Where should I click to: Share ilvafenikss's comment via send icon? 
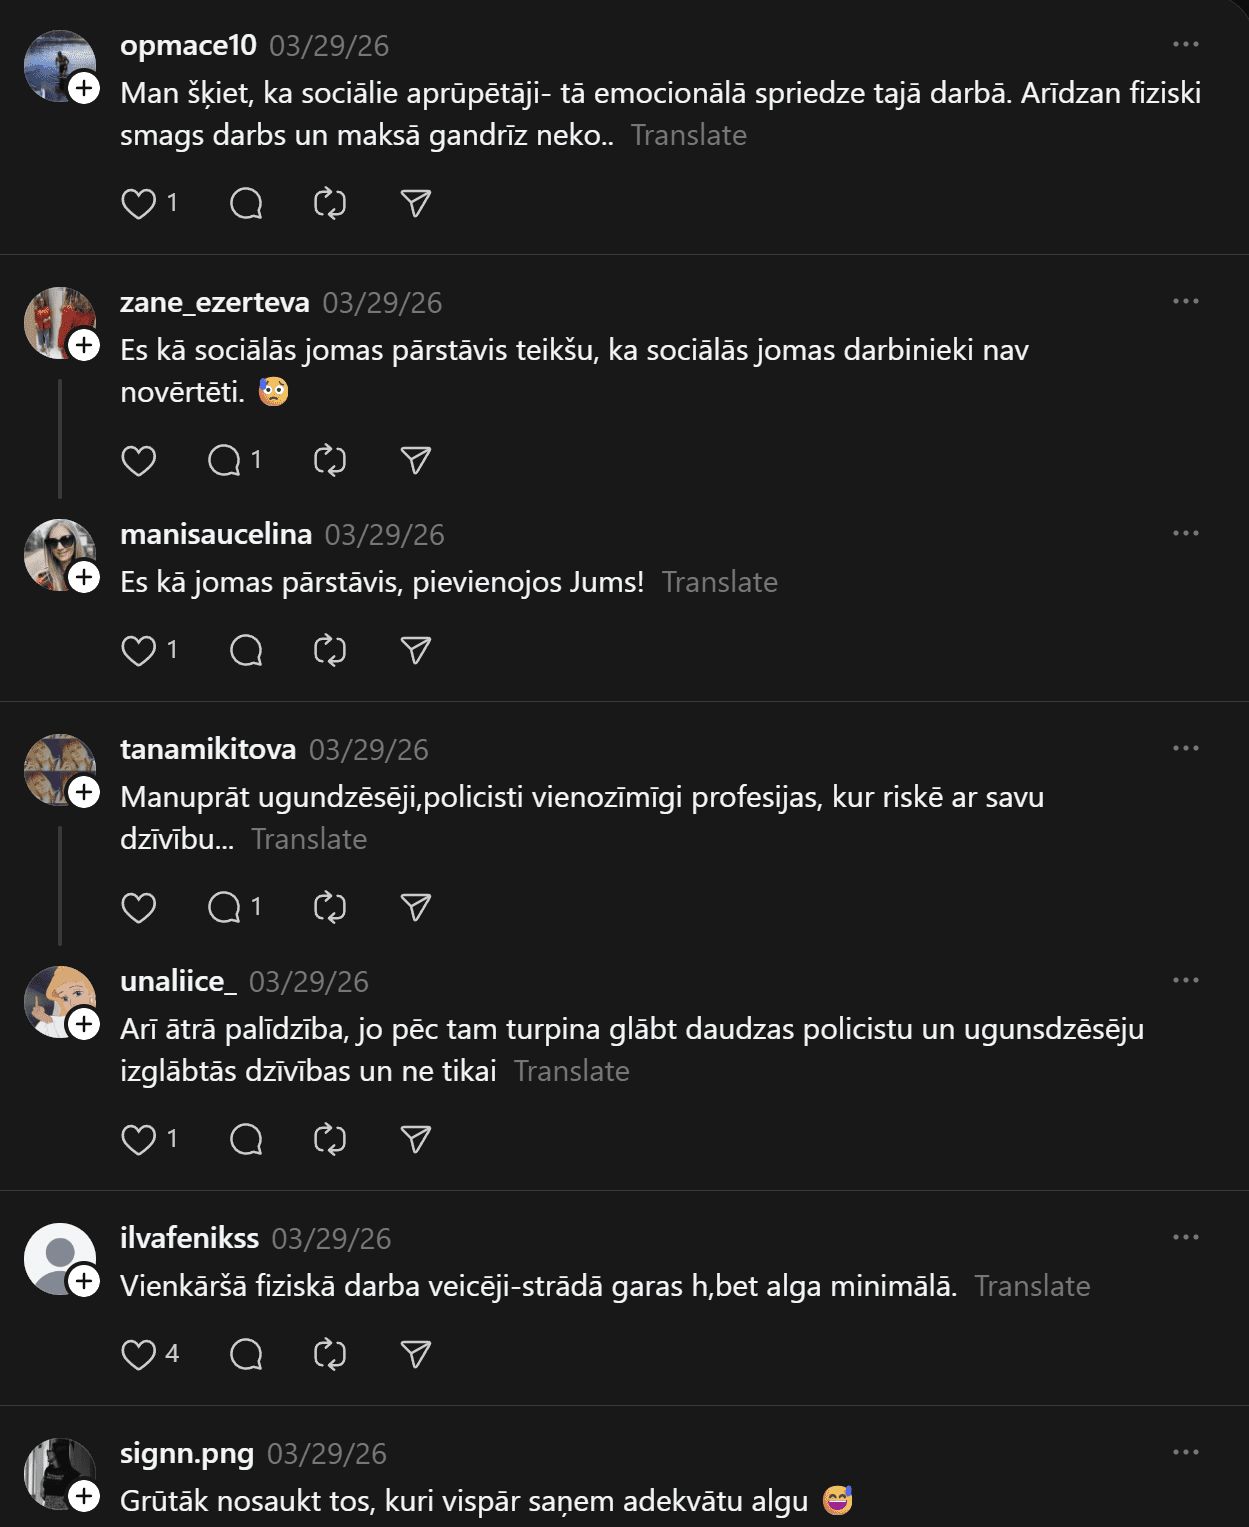coord(415,1354)
